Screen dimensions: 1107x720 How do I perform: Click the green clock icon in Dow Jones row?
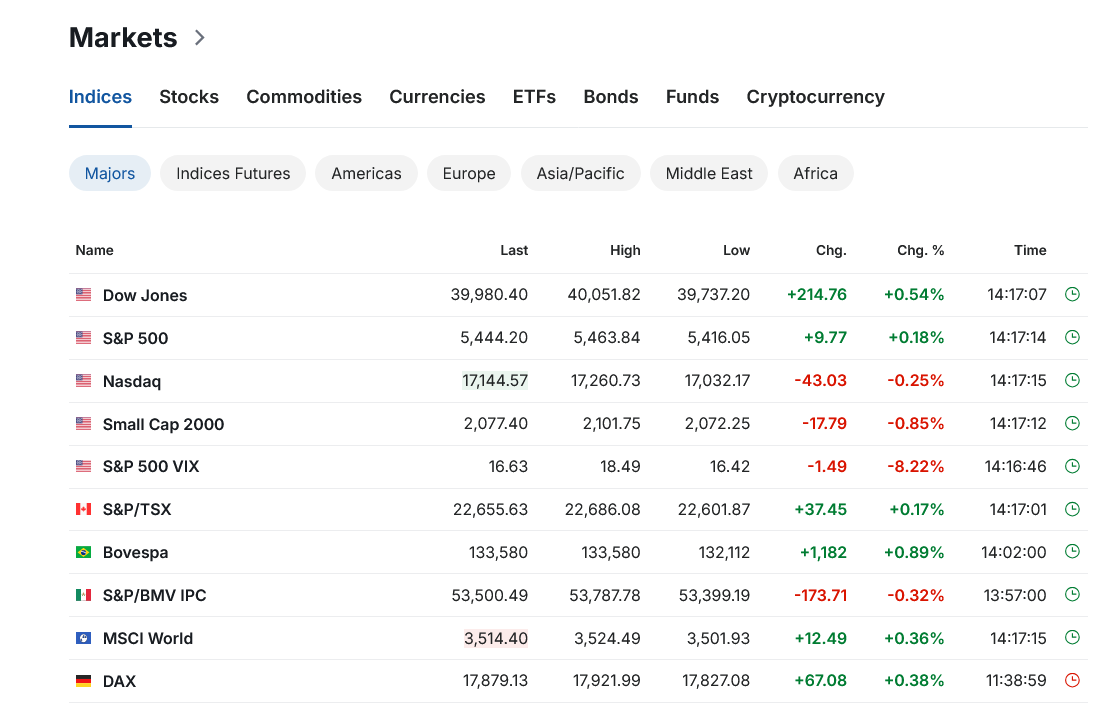(x=1072, y=295)
